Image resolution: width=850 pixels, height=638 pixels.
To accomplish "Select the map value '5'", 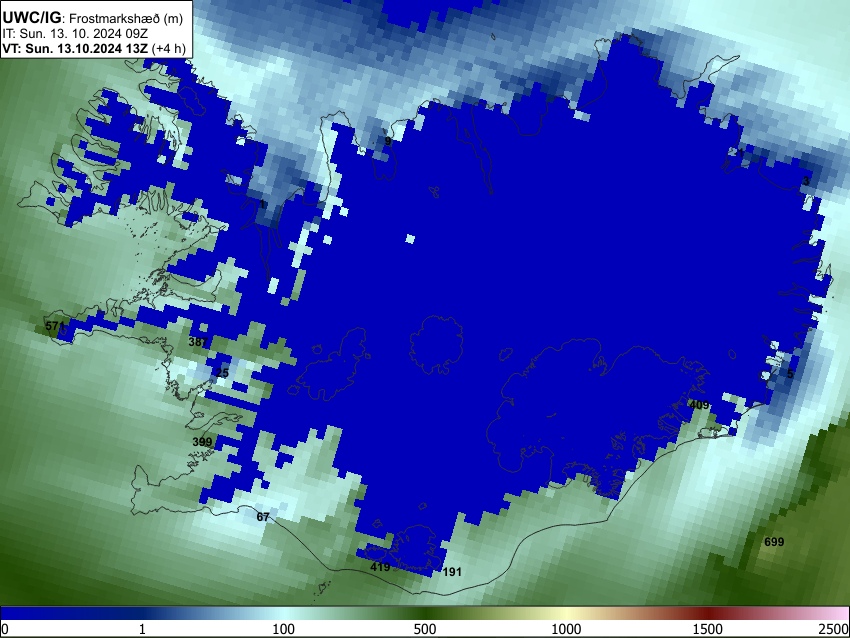I will (790, 373).
